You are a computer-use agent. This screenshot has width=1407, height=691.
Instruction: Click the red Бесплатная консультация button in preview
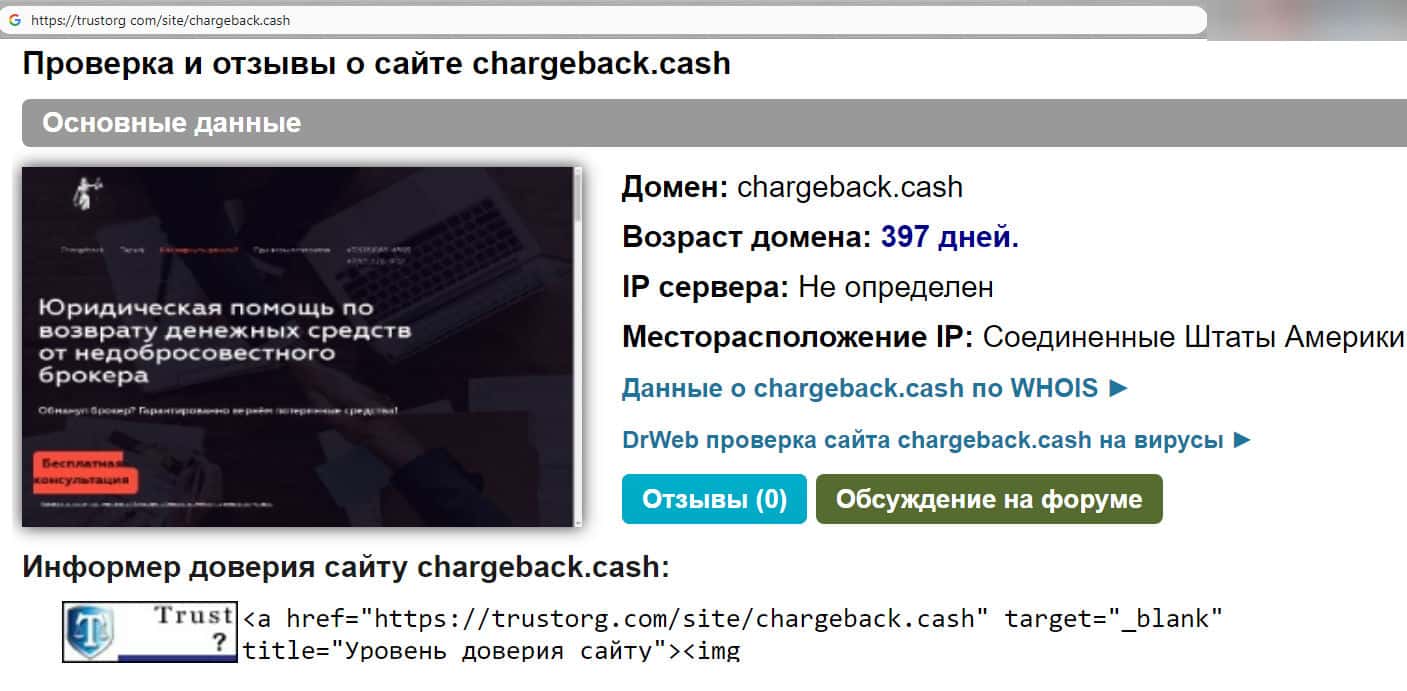tap(84, 473)
